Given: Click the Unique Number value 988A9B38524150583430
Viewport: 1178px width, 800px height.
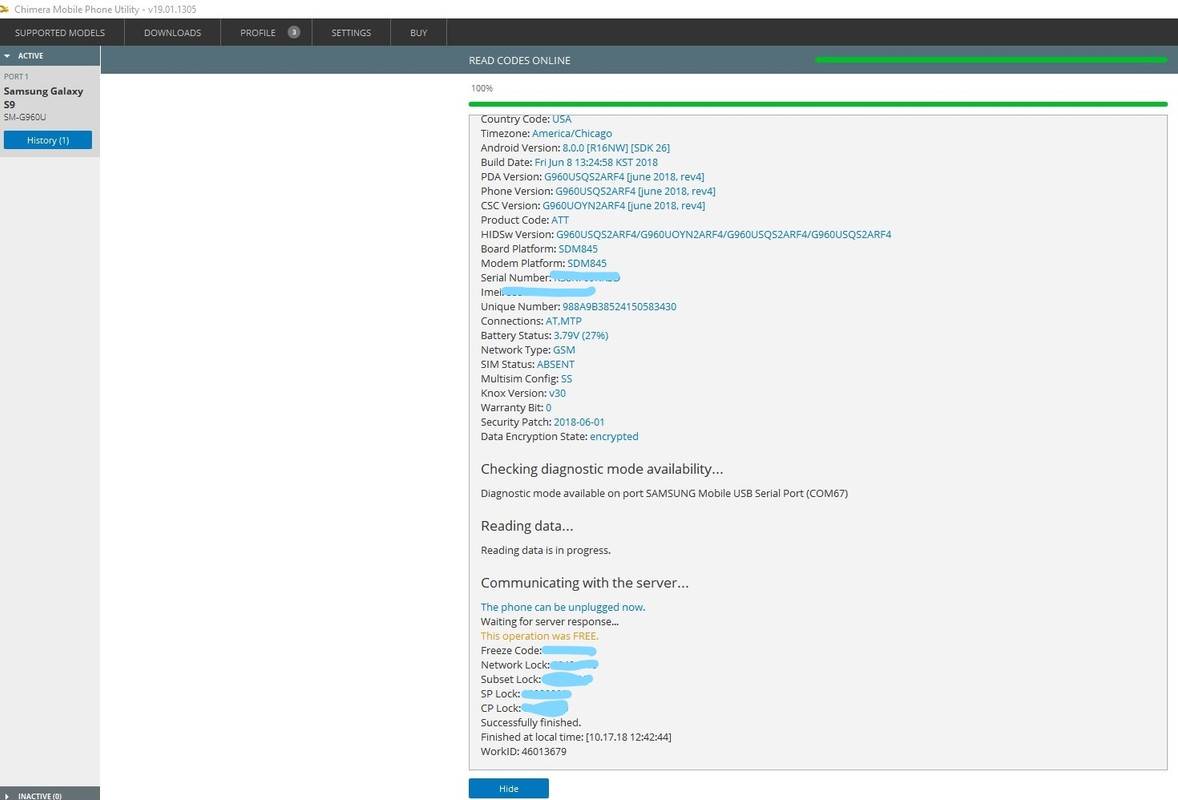Looking at the screenshot, I should pos(619,306).
